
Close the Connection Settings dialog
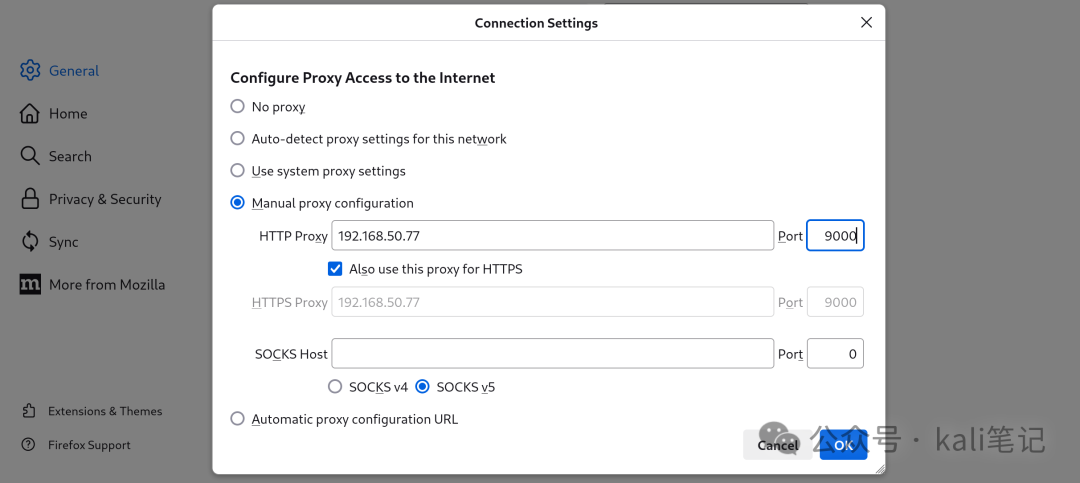867,23
